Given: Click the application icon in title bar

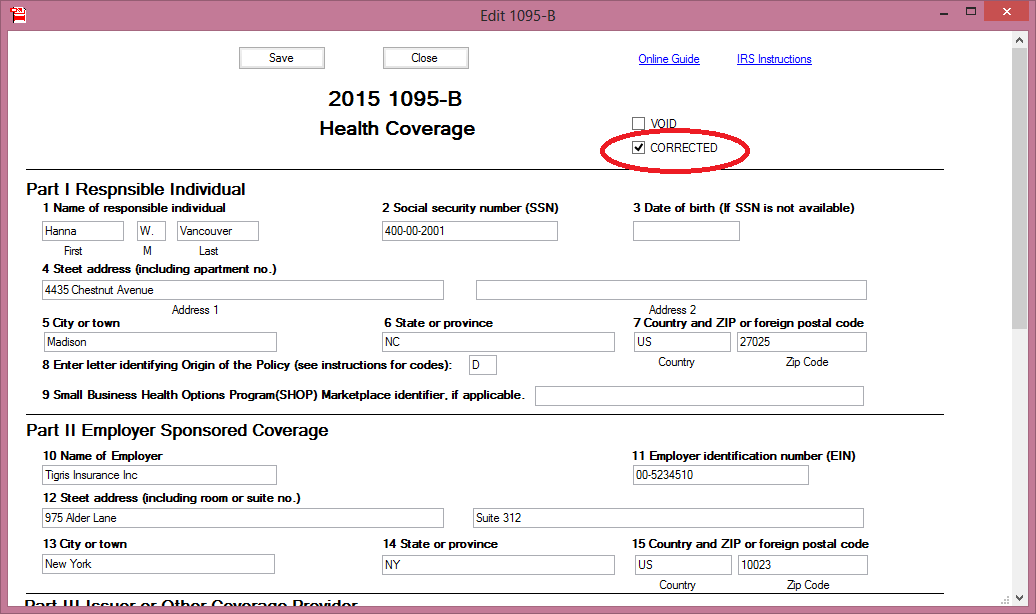Looking at the screenshot, I should 16,13.
